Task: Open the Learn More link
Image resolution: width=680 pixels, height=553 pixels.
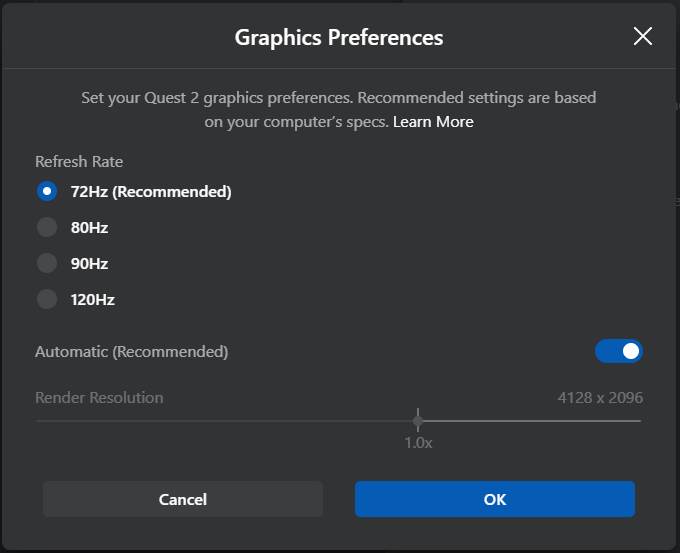Action: [433, 122]
